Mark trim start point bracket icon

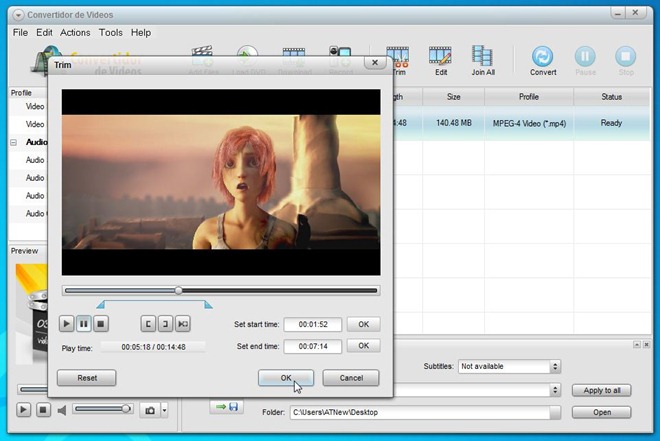(148, 324)
